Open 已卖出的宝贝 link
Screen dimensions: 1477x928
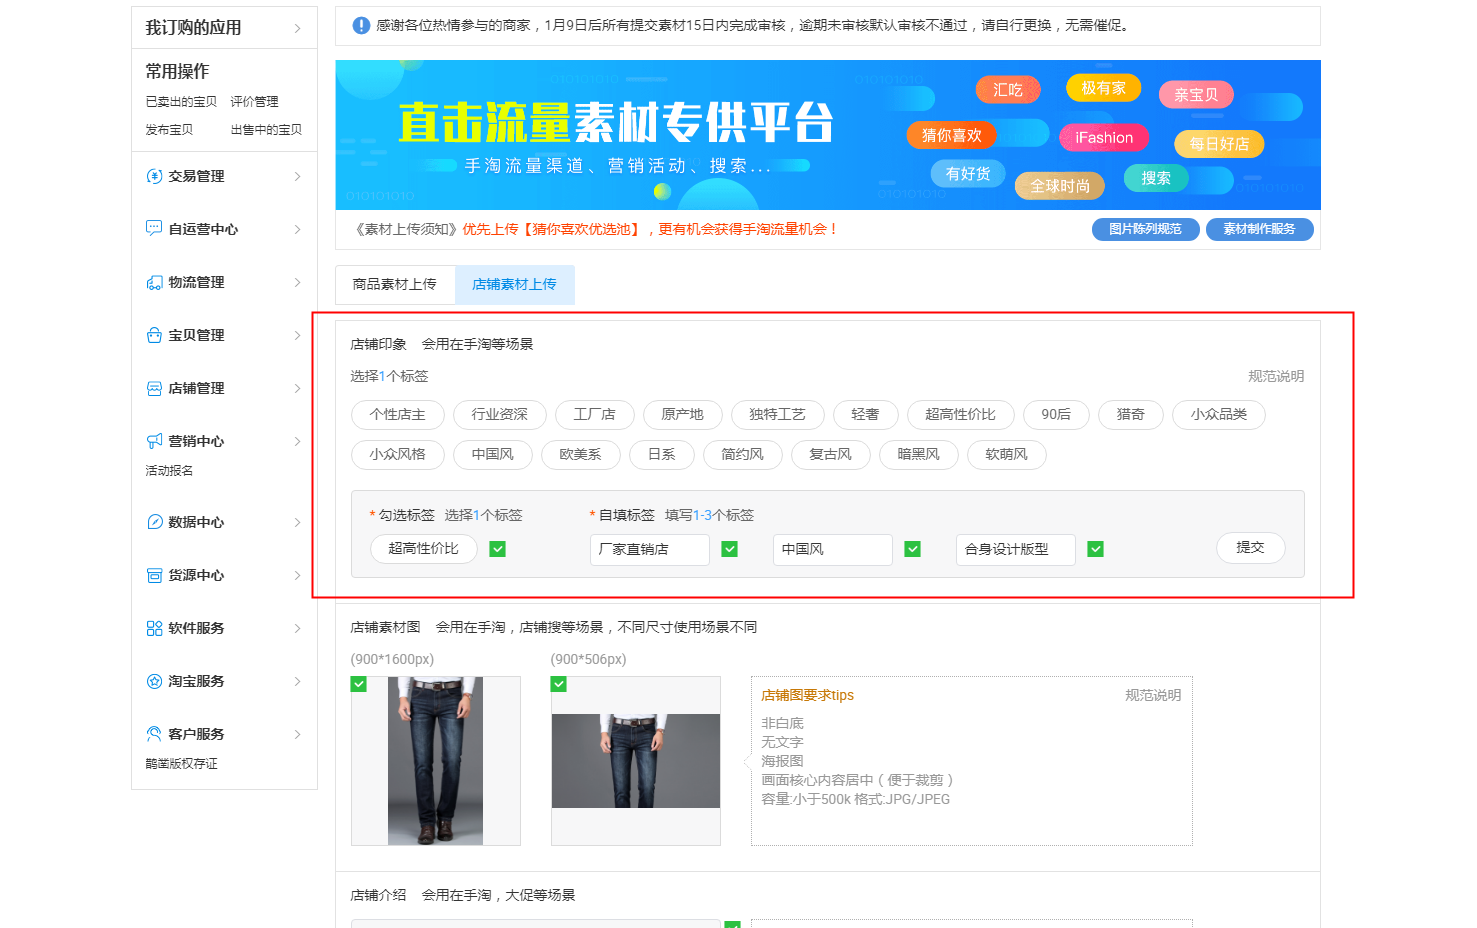click(181, 102)
